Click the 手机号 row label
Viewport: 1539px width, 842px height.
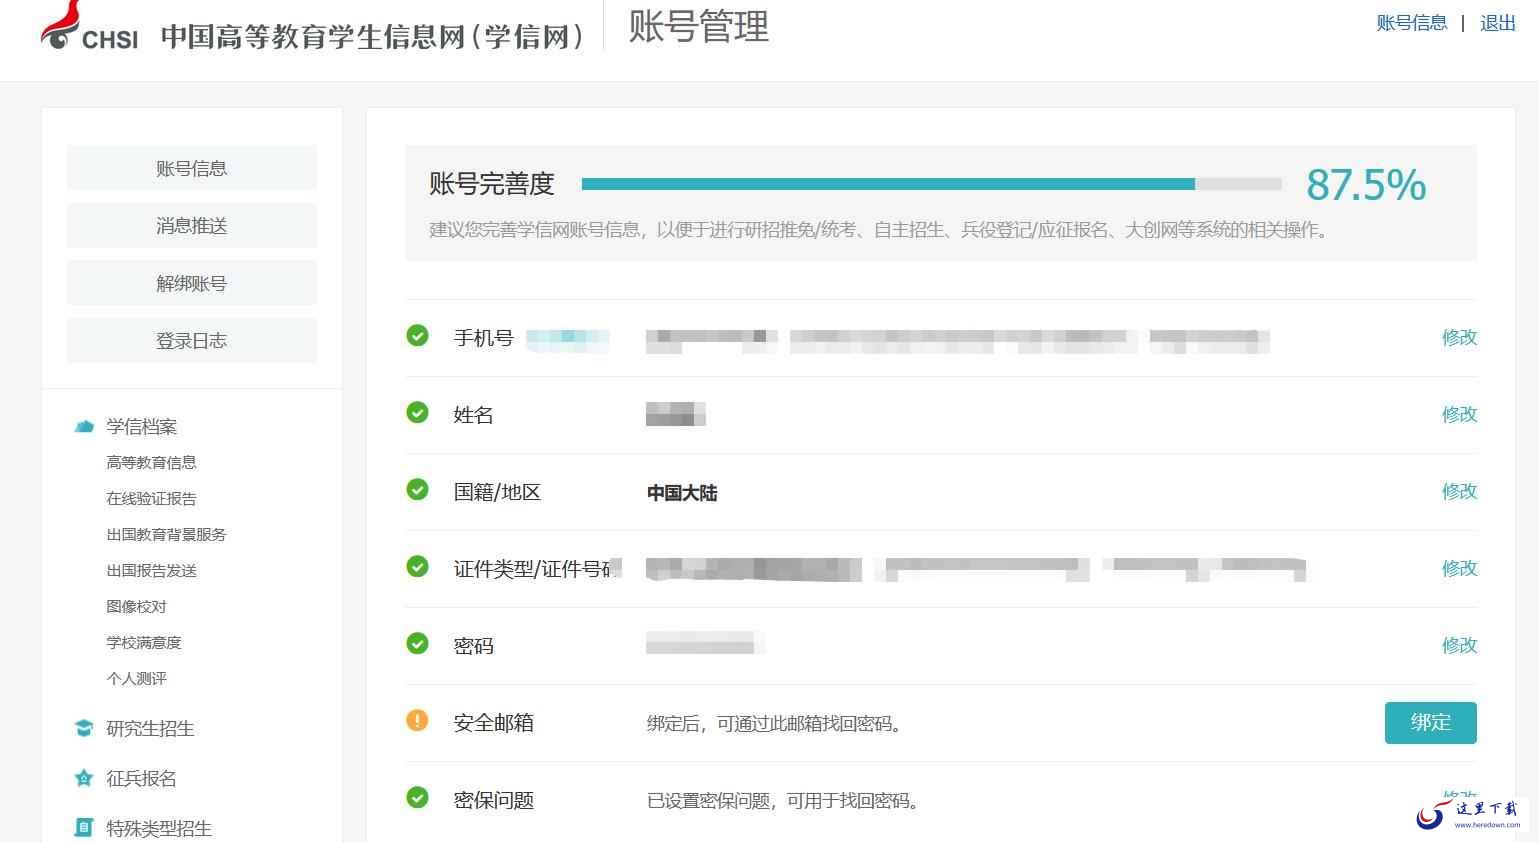[483, 338]
